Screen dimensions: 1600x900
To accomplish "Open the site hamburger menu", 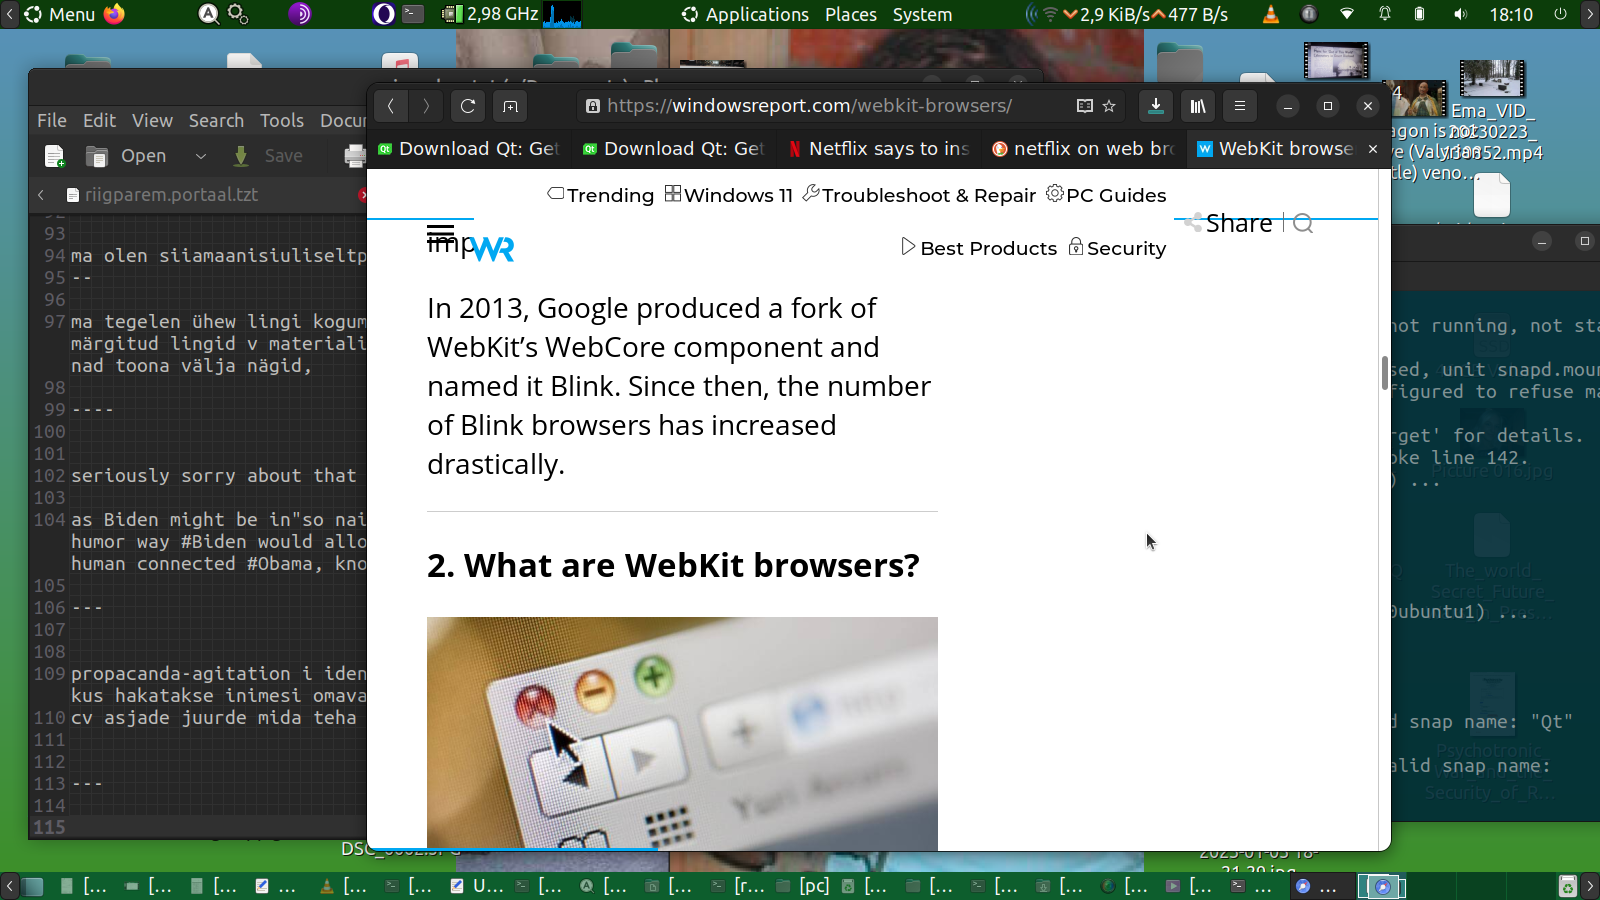I will click(440, 234).
